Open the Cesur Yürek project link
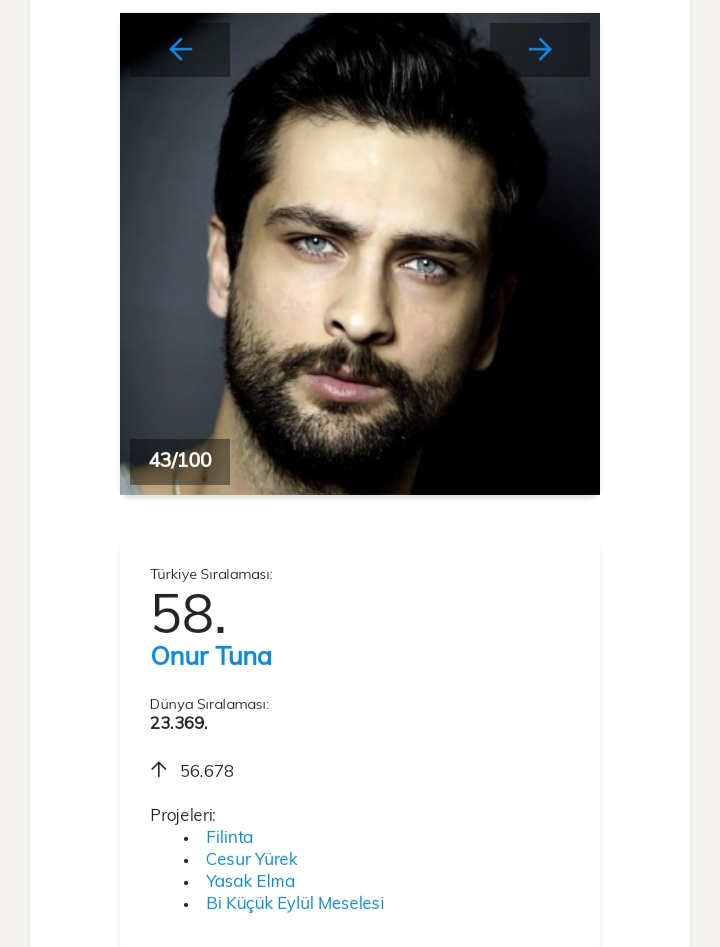 251,859
